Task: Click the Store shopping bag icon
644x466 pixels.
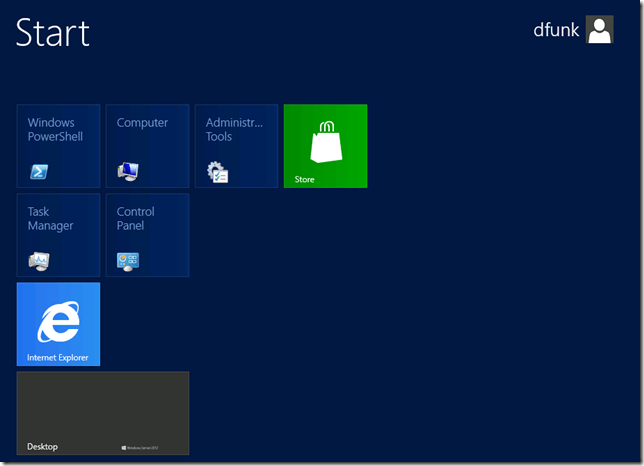Action: point(325,141)
